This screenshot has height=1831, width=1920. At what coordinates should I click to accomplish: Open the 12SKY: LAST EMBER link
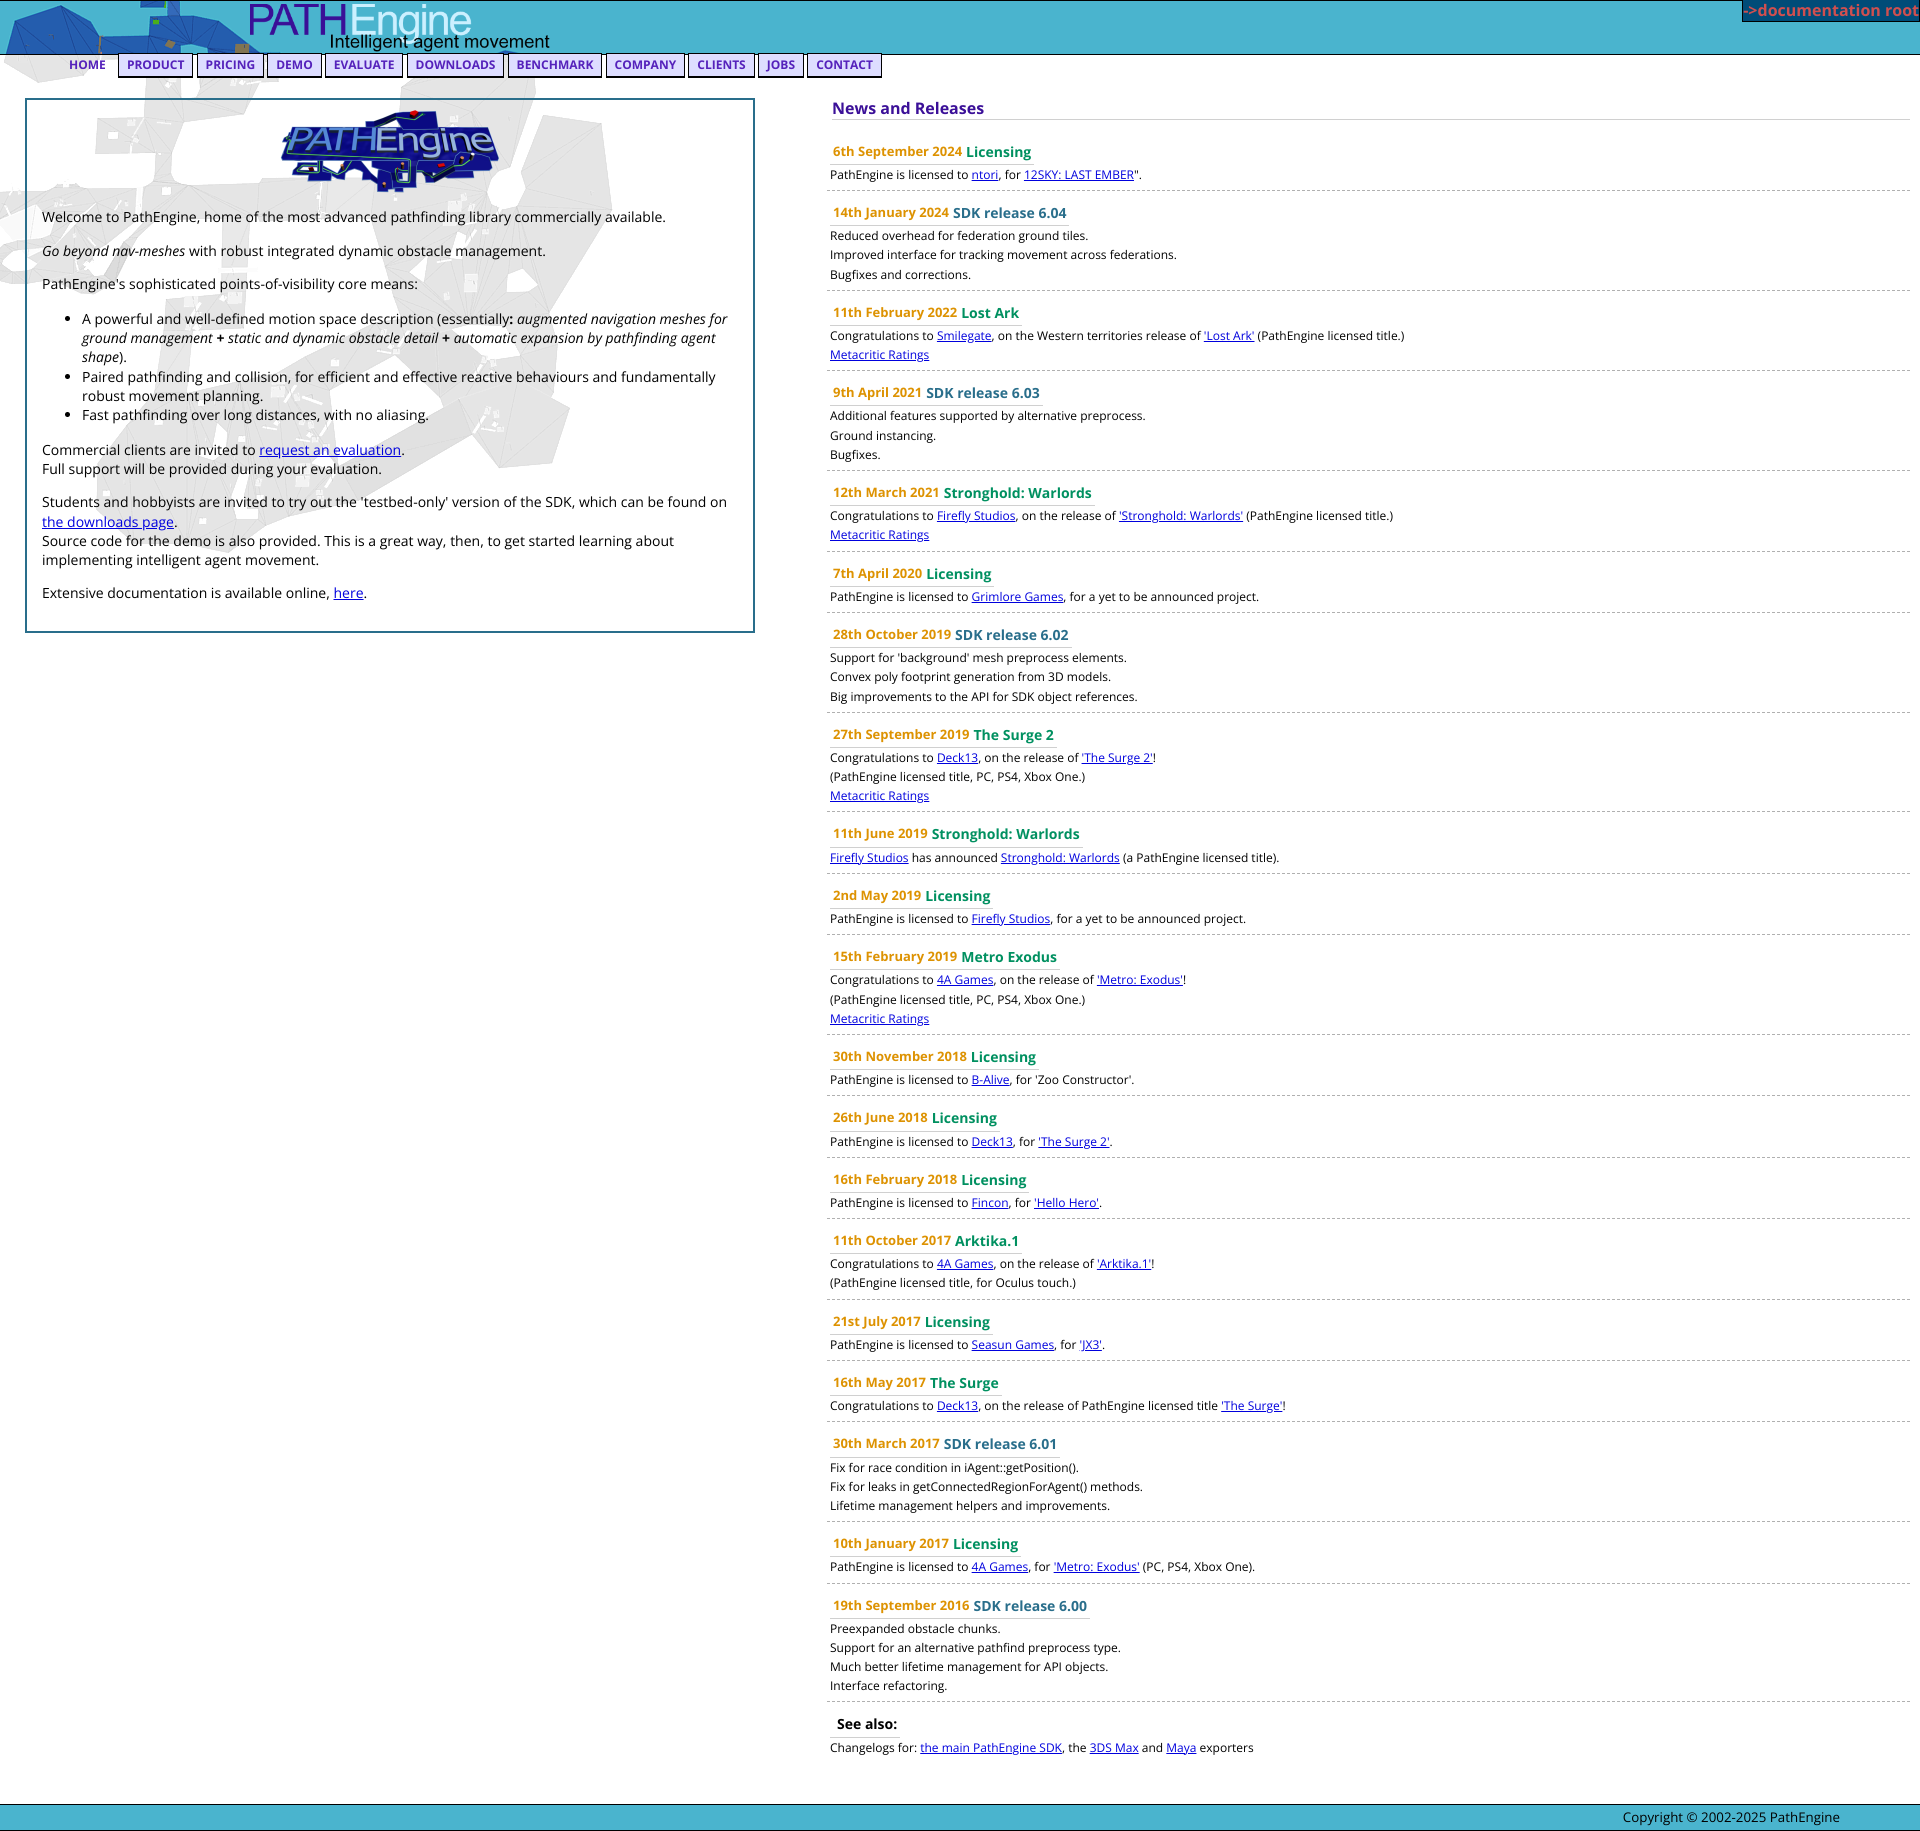coord(1079,175)
